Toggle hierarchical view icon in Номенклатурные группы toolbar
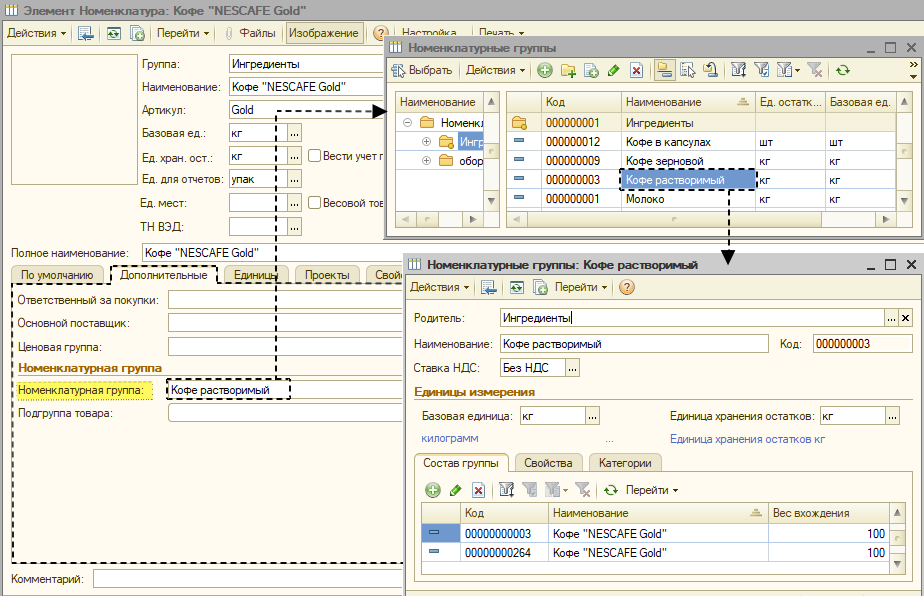Screen dimensions: 924x596 [x=665, y=71]
